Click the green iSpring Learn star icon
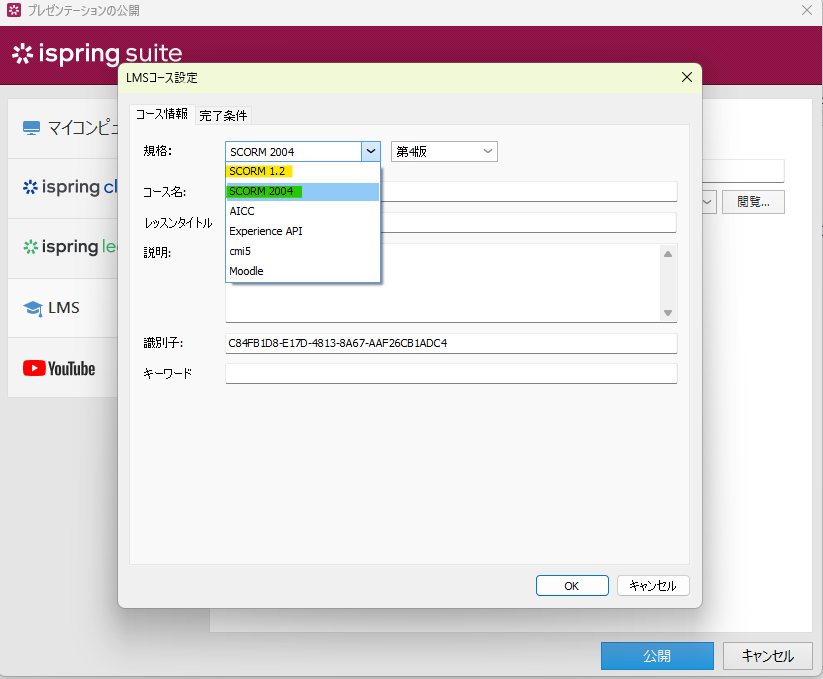 pos(30,247)
